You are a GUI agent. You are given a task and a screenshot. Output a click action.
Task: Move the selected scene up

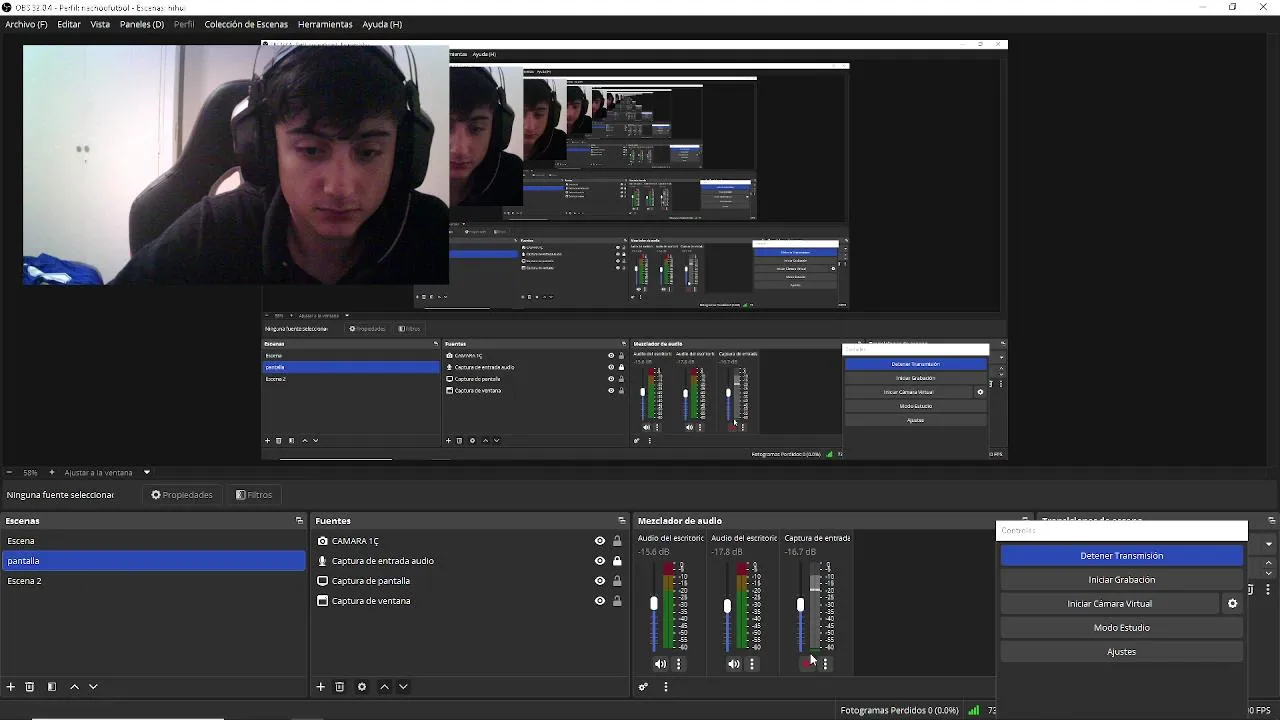point(74,687)
